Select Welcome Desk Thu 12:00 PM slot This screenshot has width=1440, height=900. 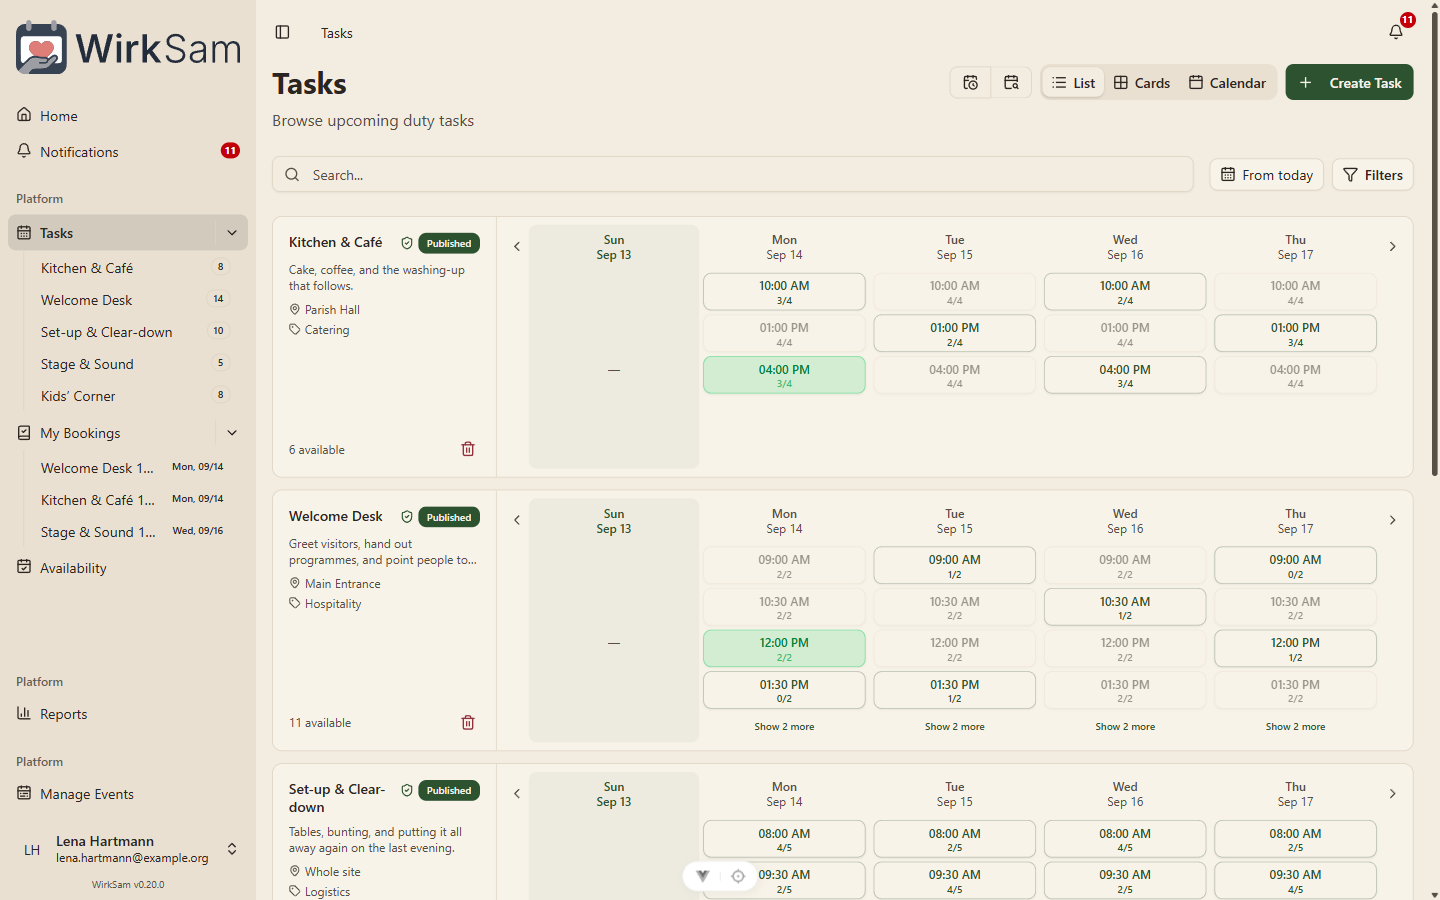pos(1295,649)
